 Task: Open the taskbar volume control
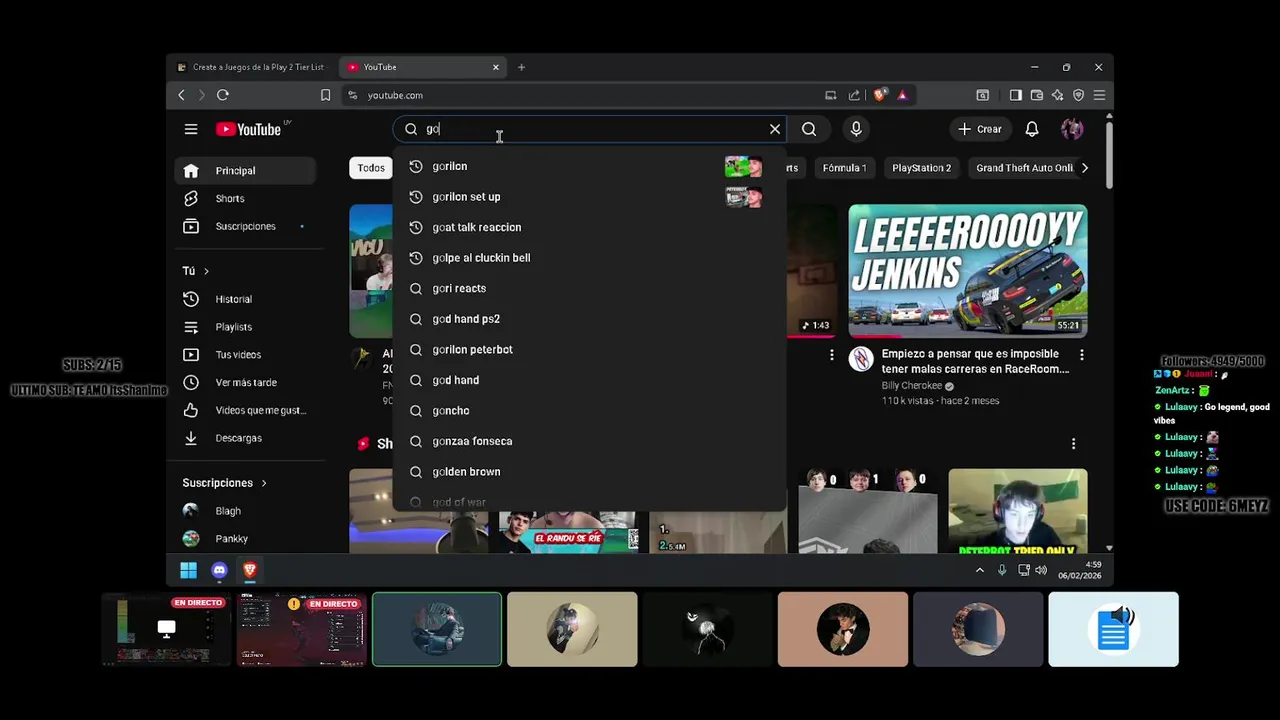click(x=1041, y=570)
